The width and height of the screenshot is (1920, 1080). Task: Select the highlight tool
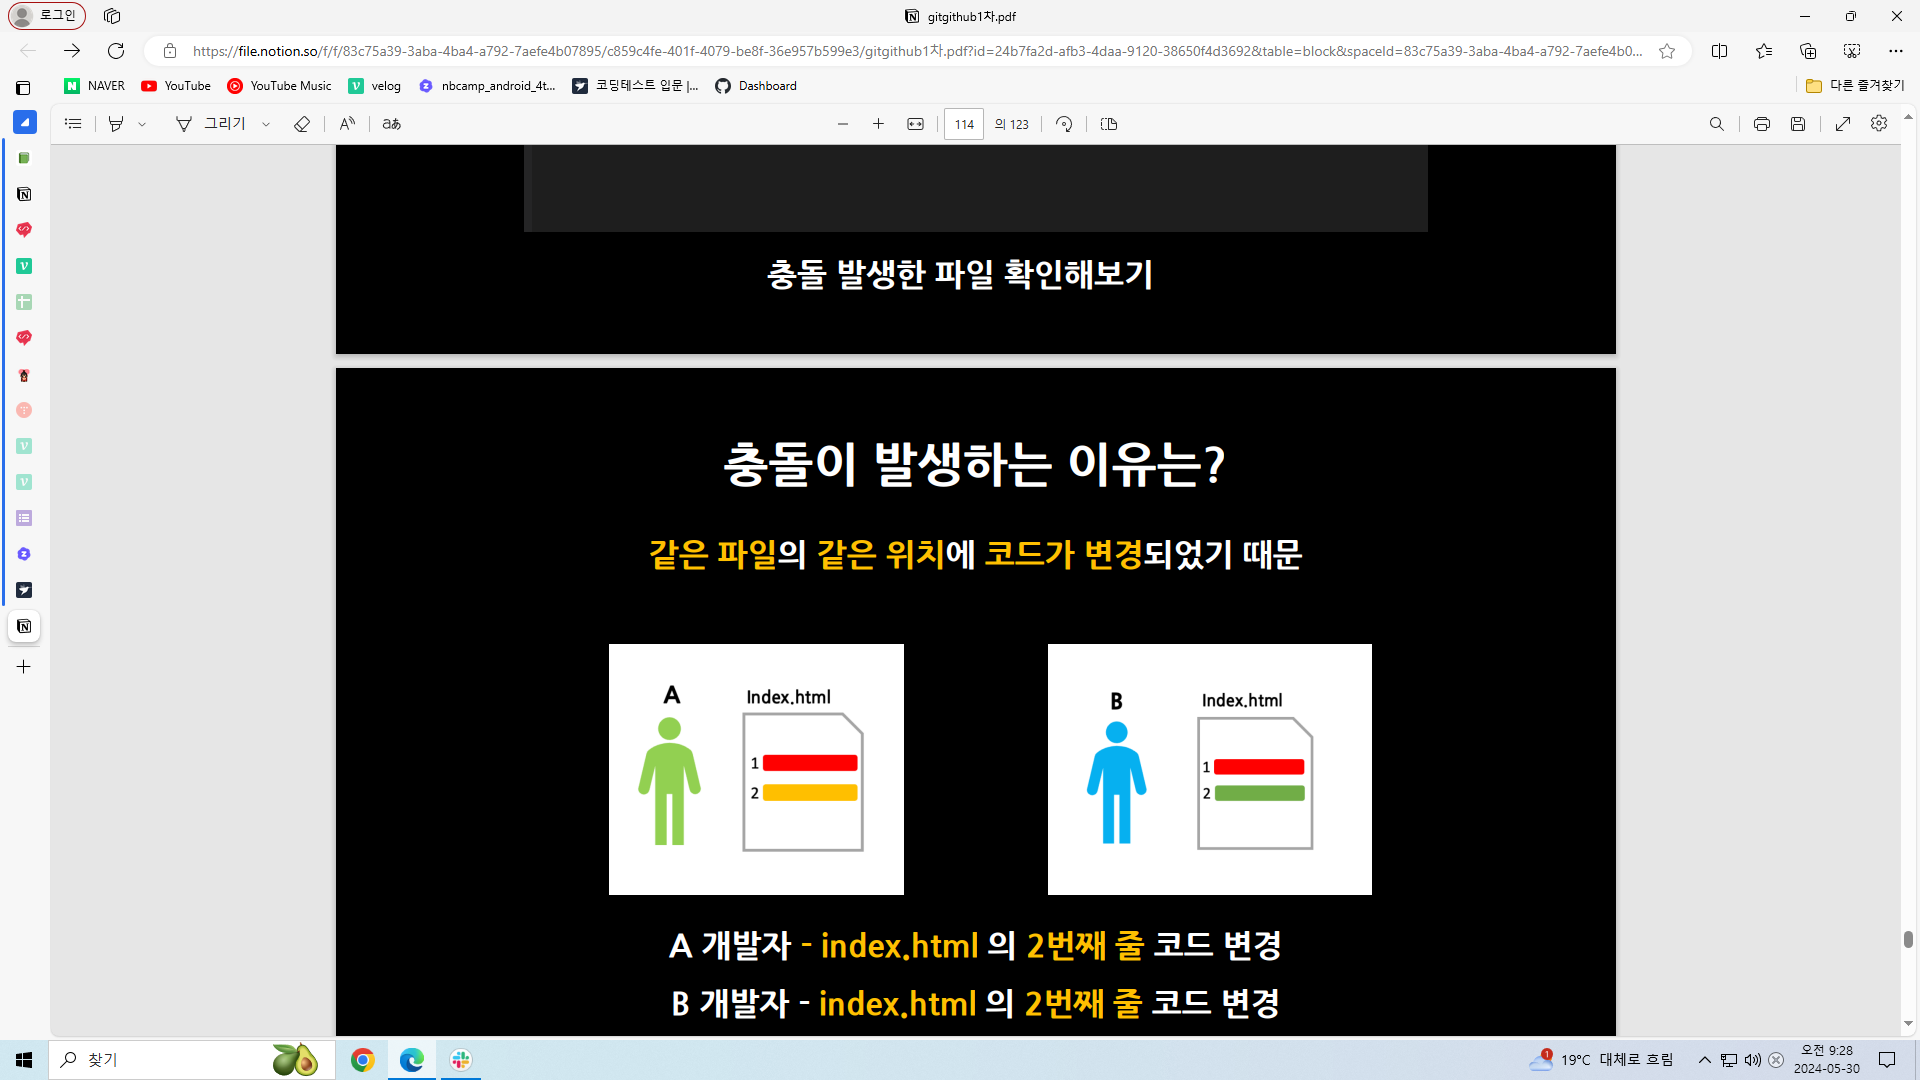[116, 124]
